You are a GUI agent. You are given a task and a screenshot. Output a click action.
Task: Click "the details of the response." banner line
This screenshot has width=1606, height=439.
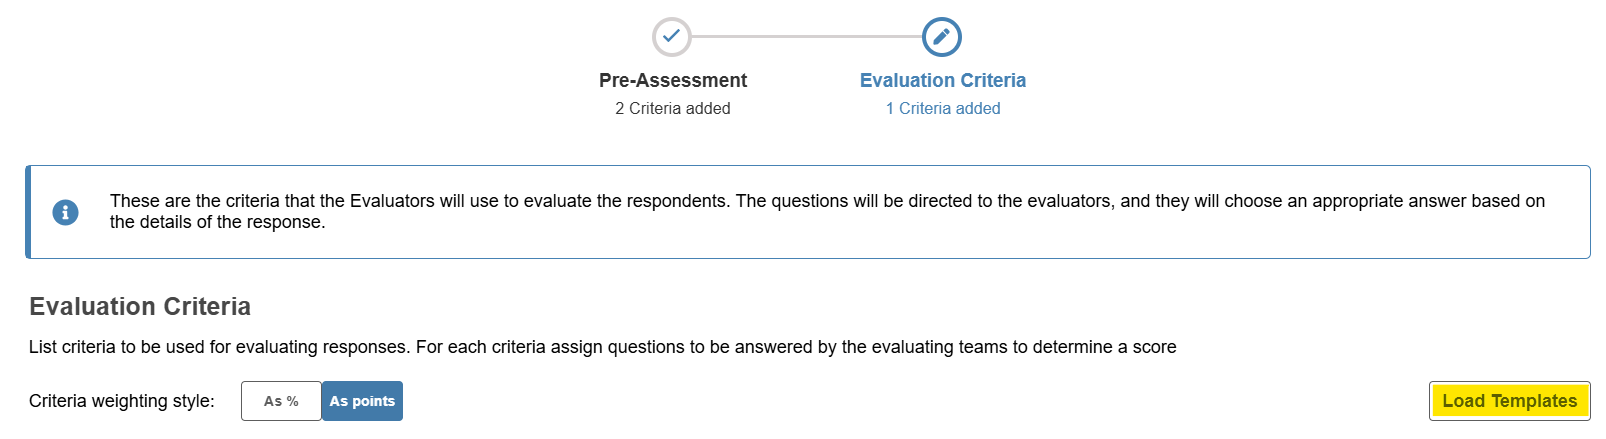click(218, 222)
